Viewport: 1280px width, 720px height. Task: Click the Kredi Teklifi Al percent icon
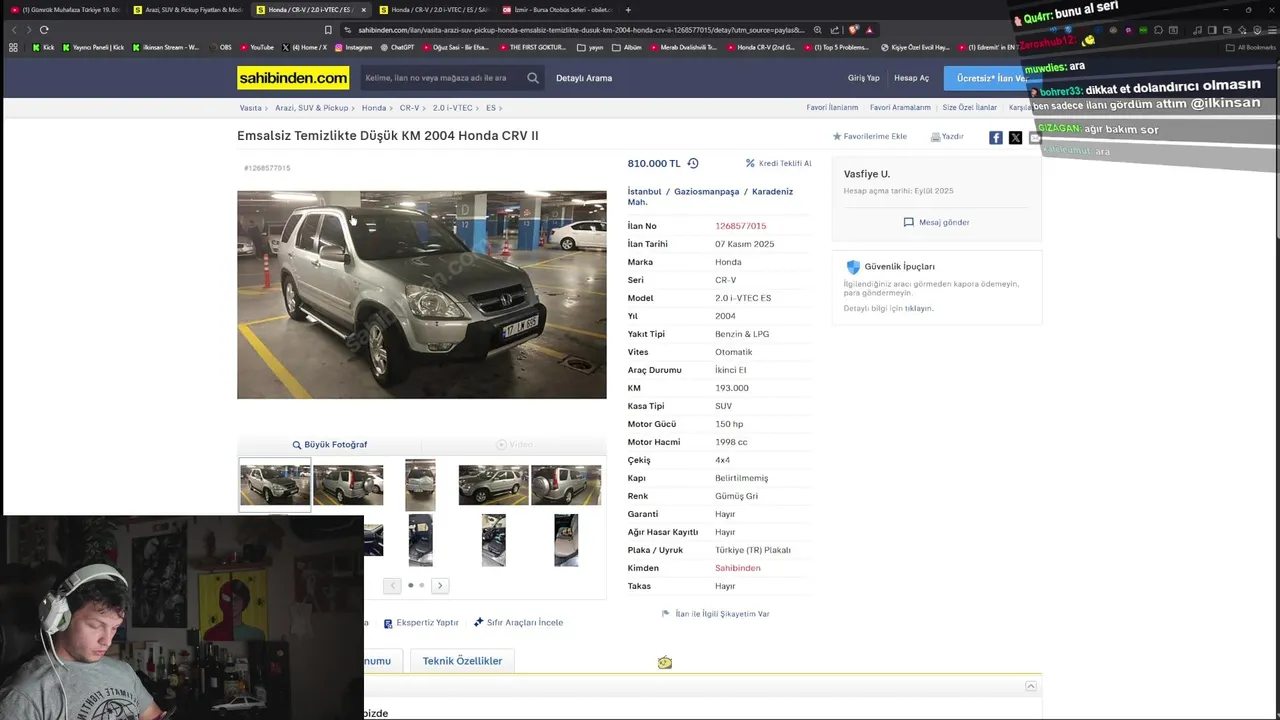click(750, 163)
